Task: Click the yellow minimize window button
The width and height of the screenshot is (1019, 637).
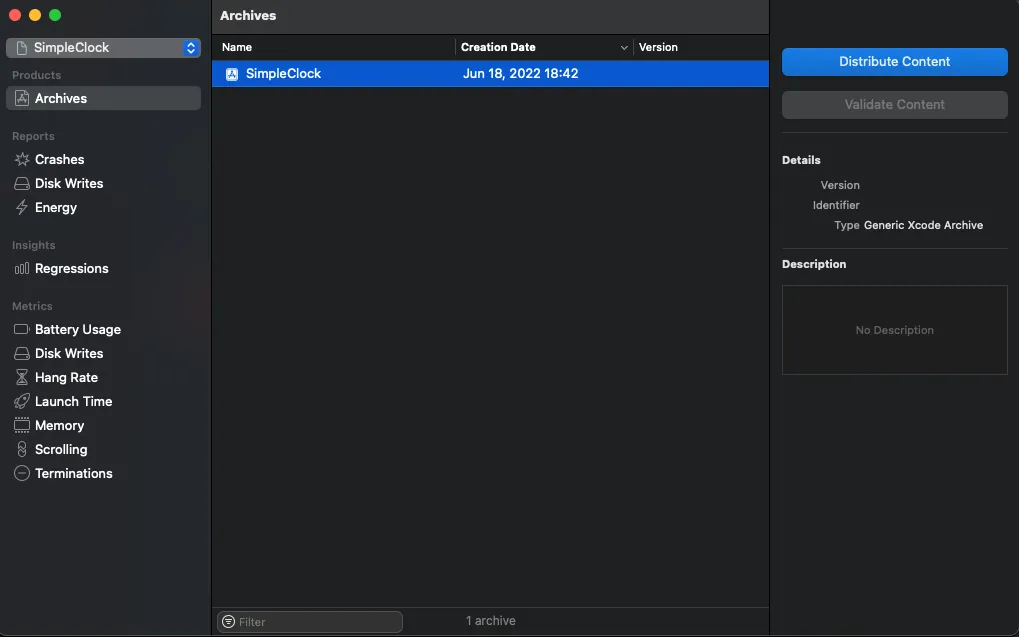Action: pyautogui.click(x=35, y=15)
